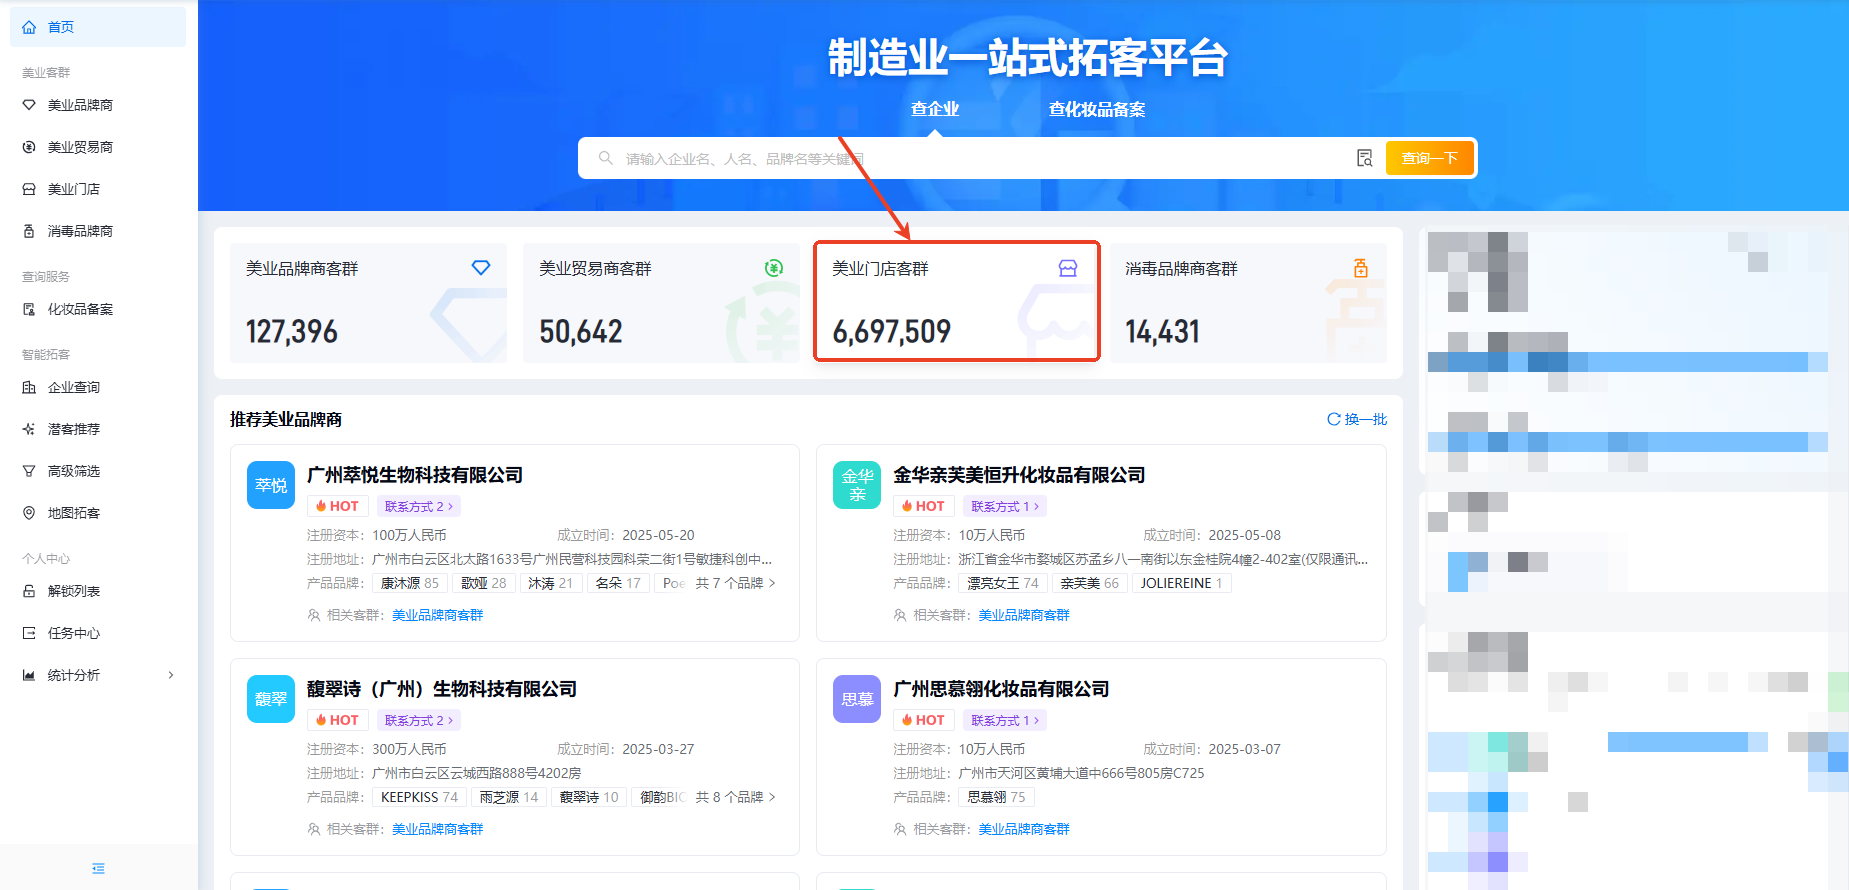Open 金华亲芙美恒升化妆品有限公司 company link
Image resolution: width=1849 pixels, height=890 pixels.
[x=1019, y=475]
